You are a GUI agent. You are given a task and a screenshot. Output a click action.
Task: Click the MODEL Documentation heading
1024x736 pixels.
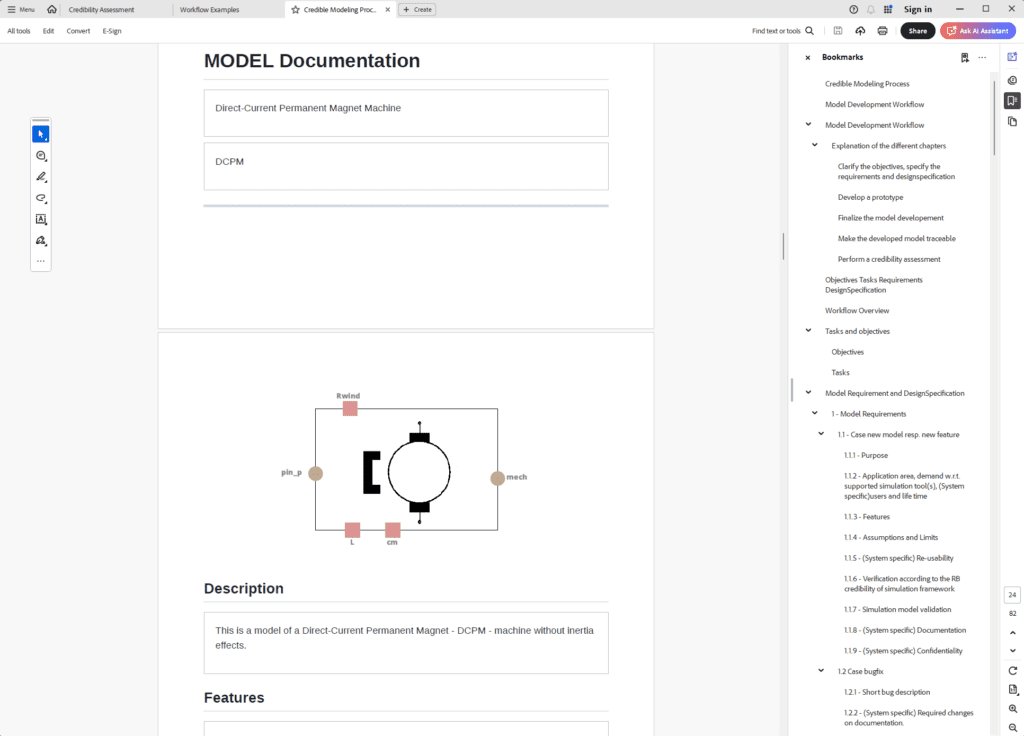click(312, 61)
